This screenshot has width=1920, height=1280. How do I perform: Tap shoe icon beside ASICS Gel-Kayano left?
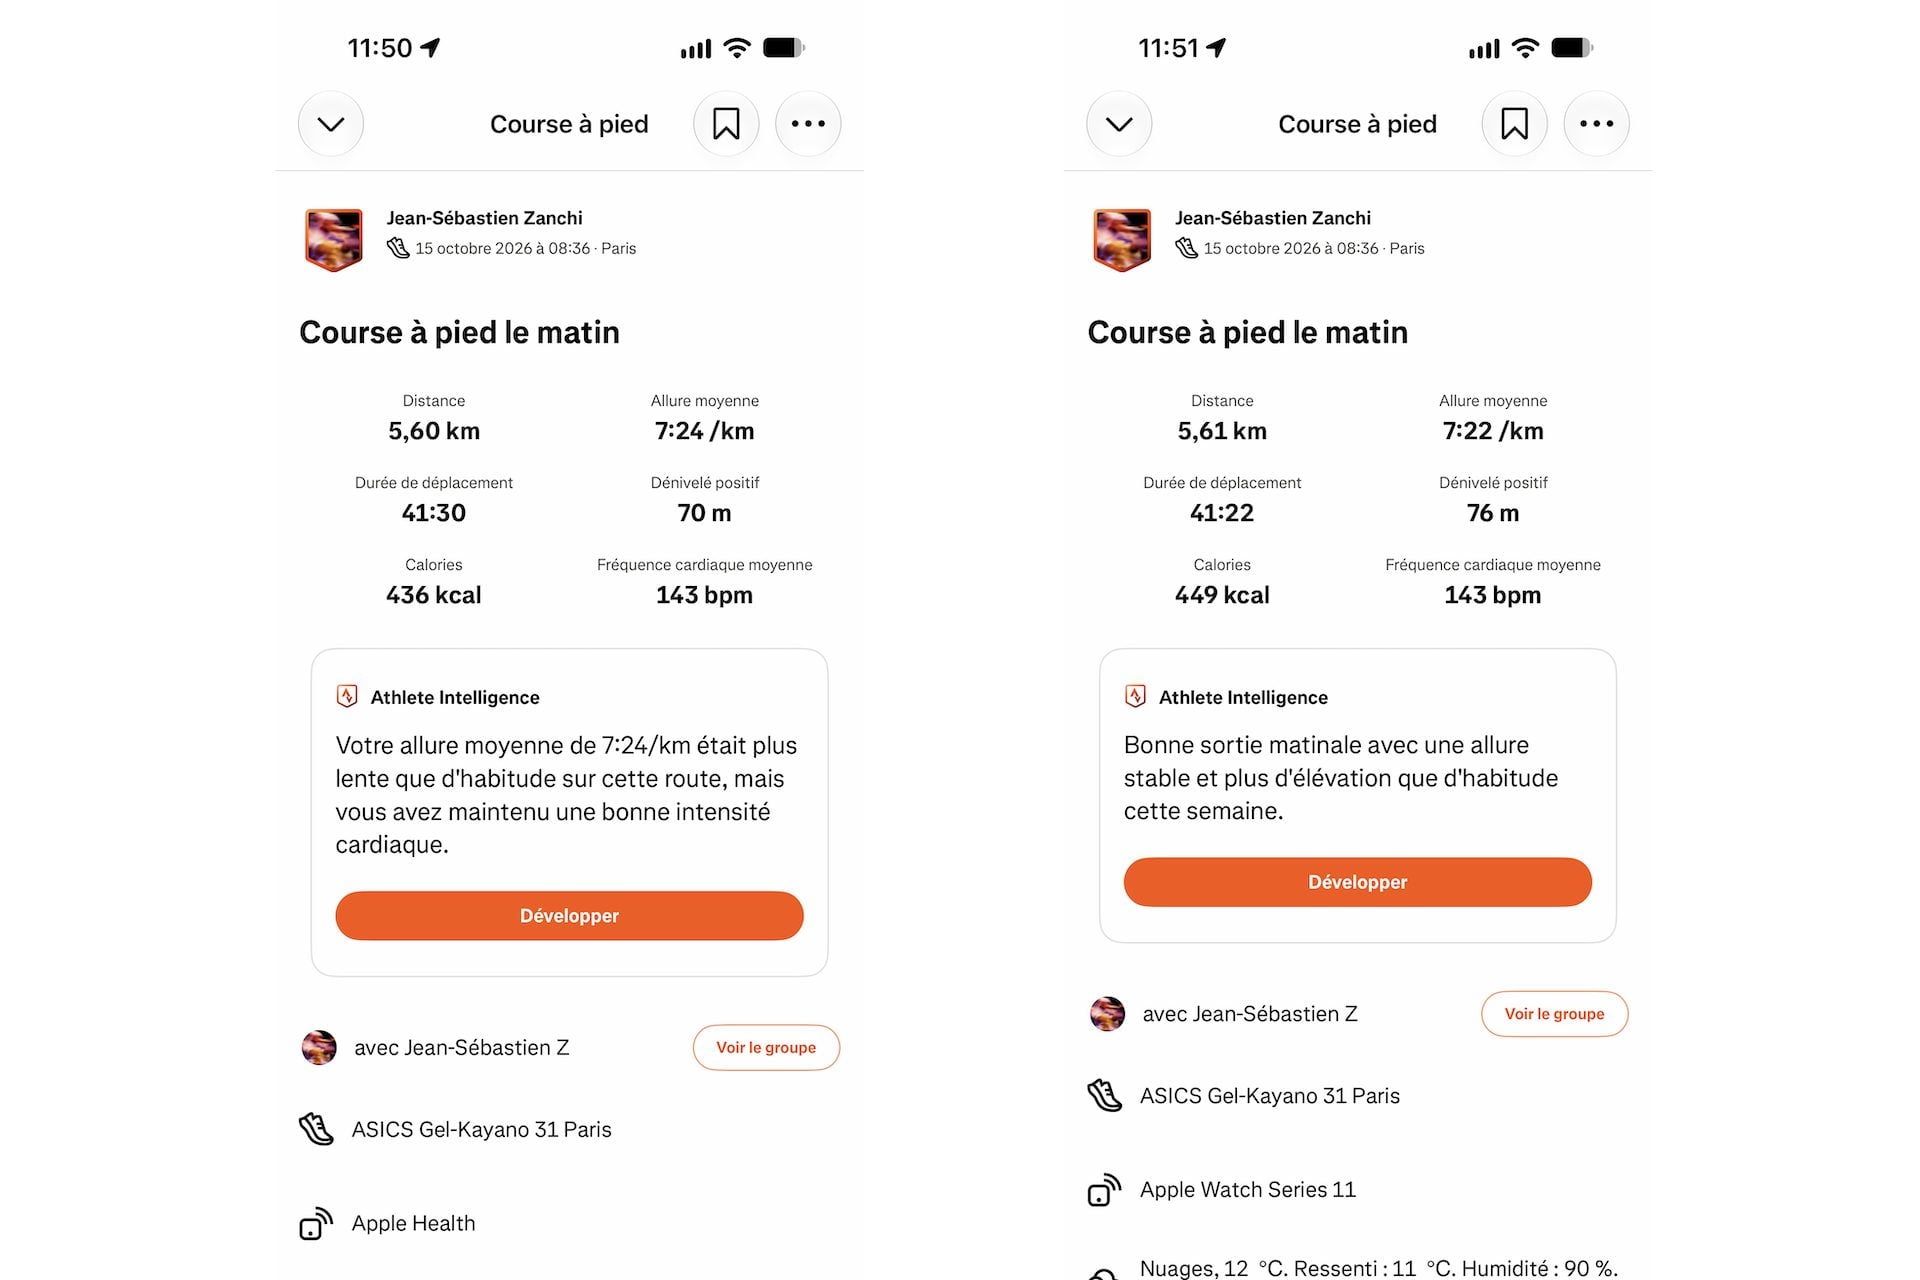316,1129
